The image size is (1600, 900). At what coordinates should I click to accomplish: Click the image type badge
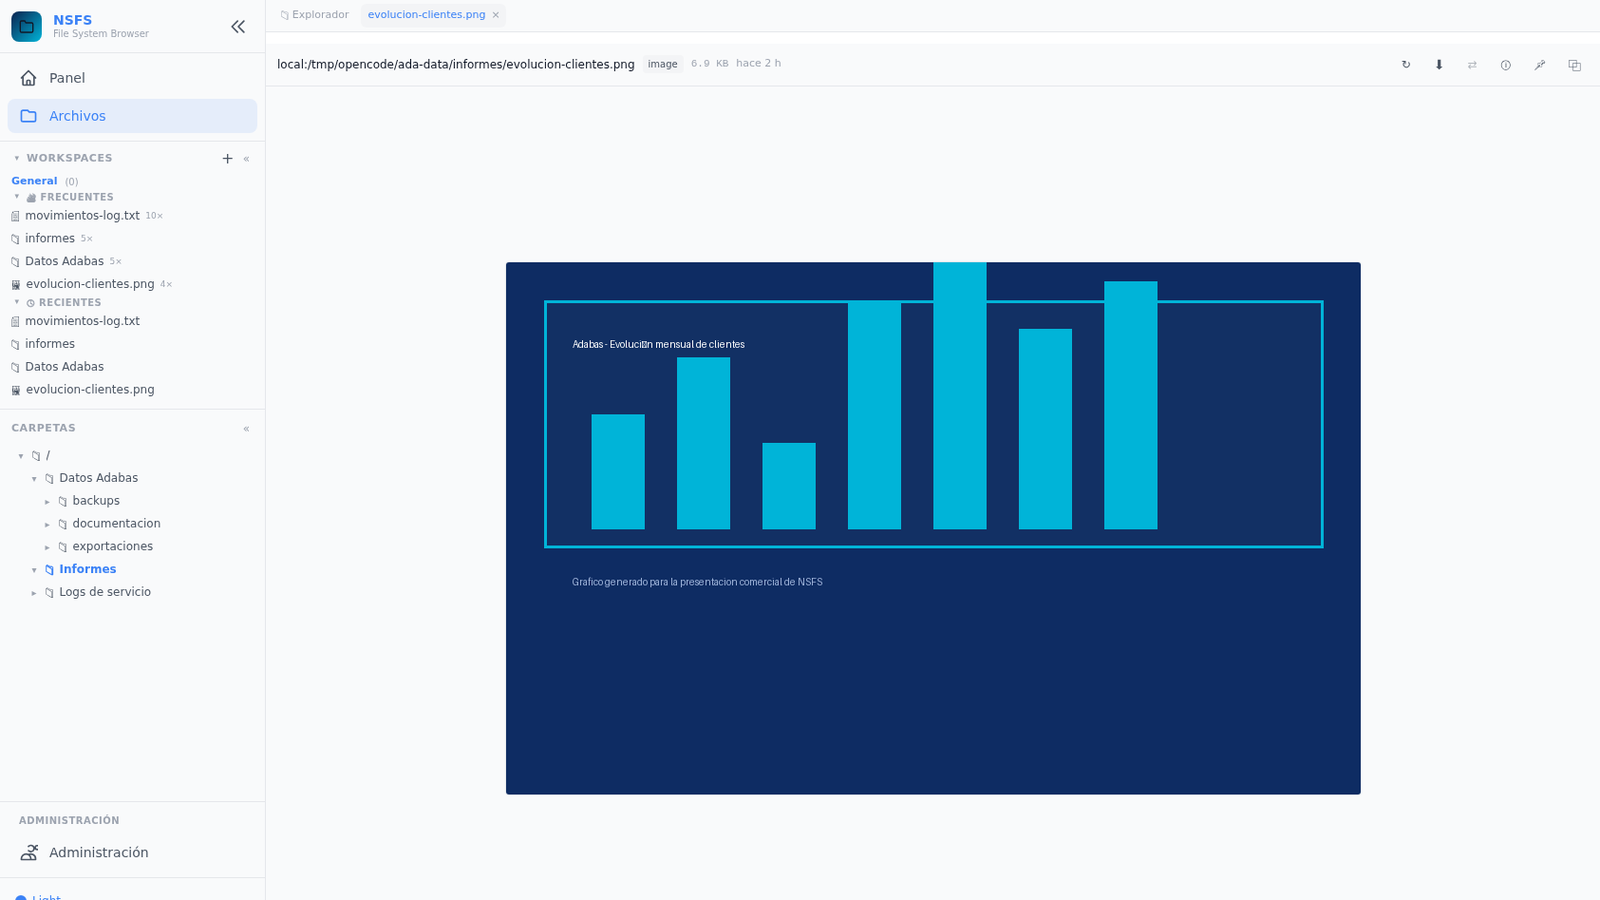click(x=662, y=64)
